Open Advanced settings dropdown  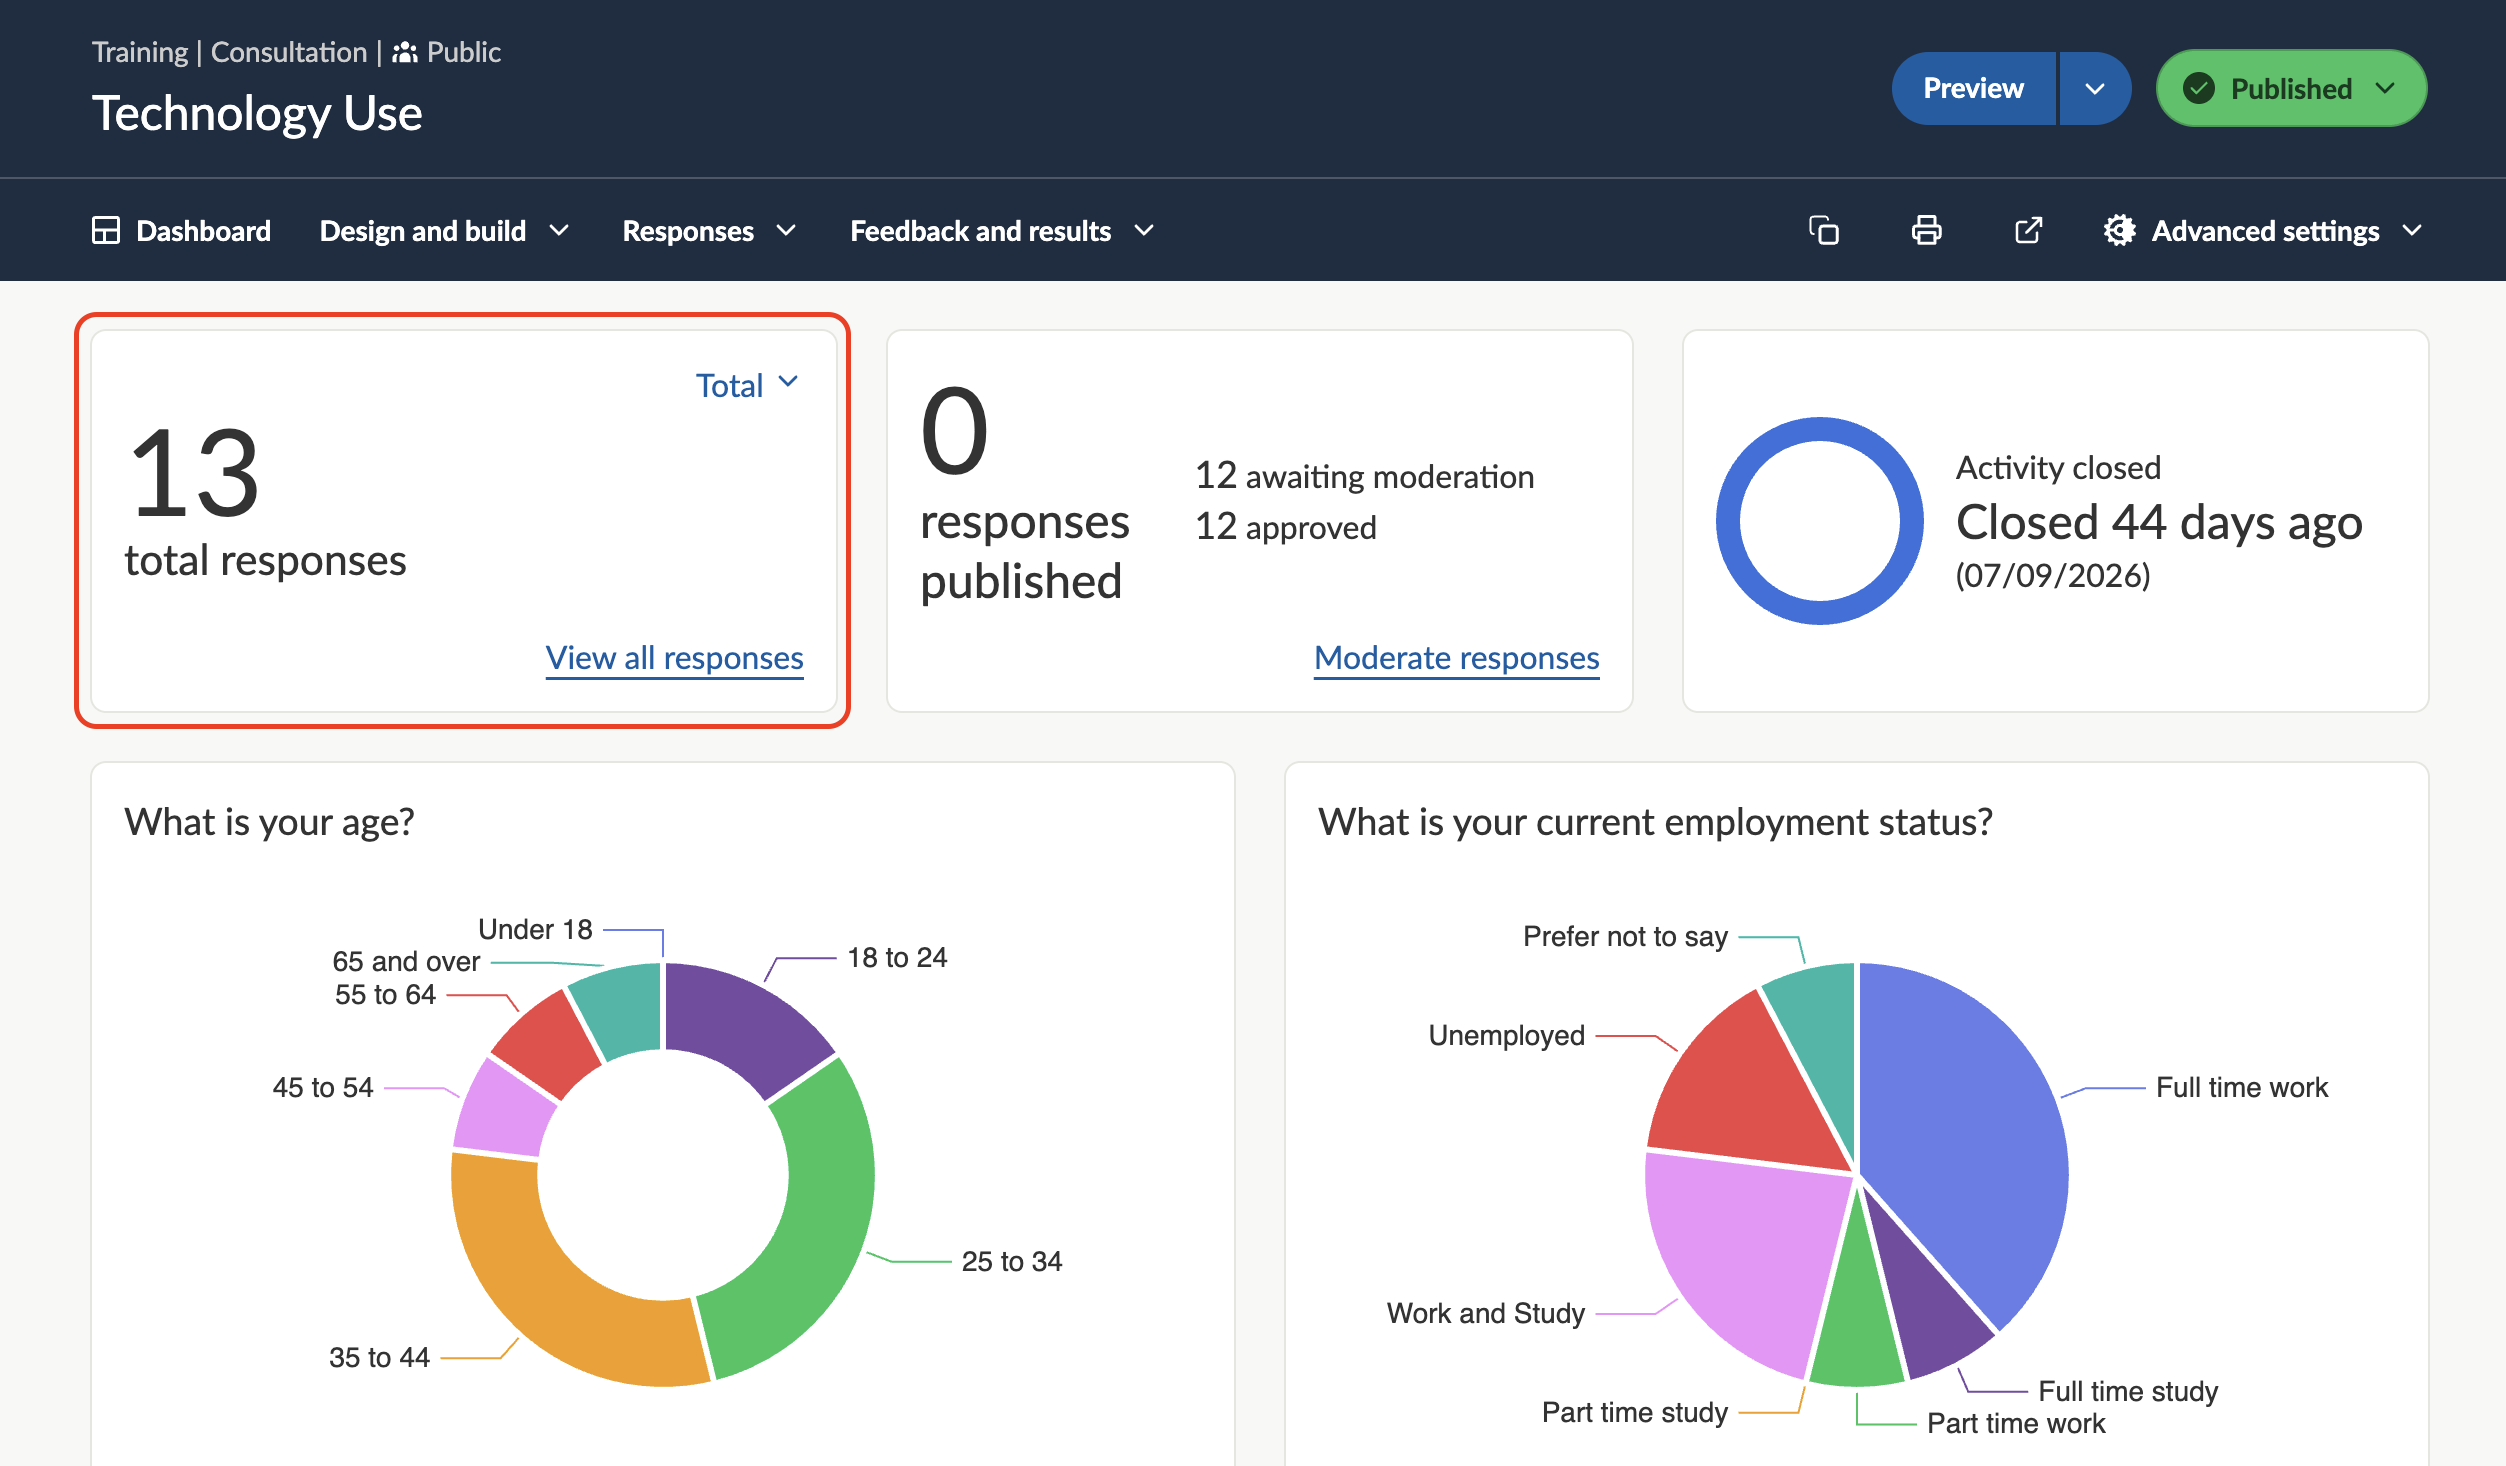click(x=2263, y=231)
